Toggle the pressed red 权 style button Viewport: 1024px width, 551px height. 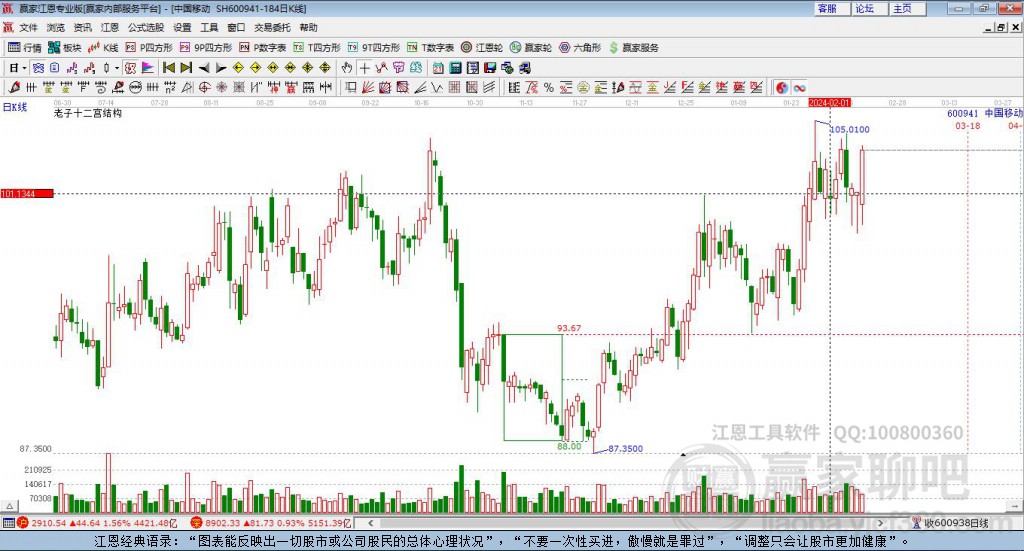click(131, 68)
